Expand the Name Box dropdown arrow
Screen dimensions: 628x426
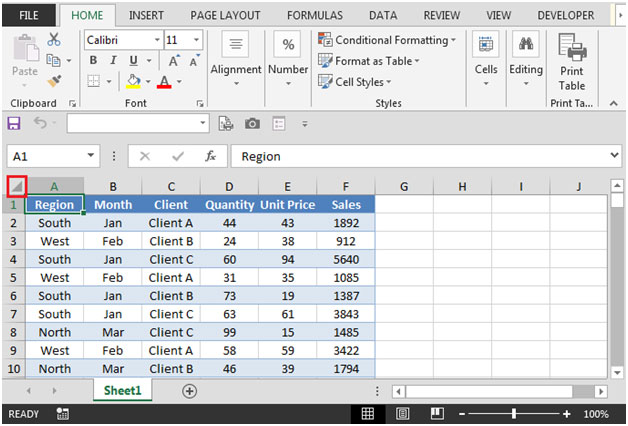(91, 157)
